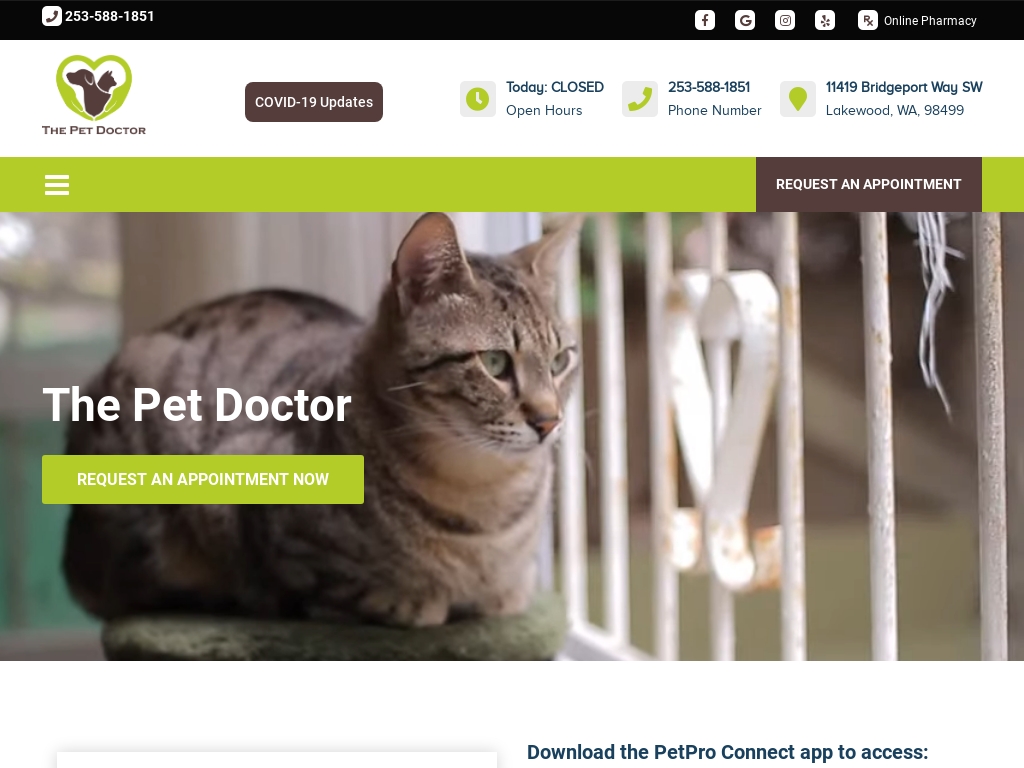Click The Pet Doctor hero heading
This screenshot has height=768, width=1024.
click(x=197, y=405)
